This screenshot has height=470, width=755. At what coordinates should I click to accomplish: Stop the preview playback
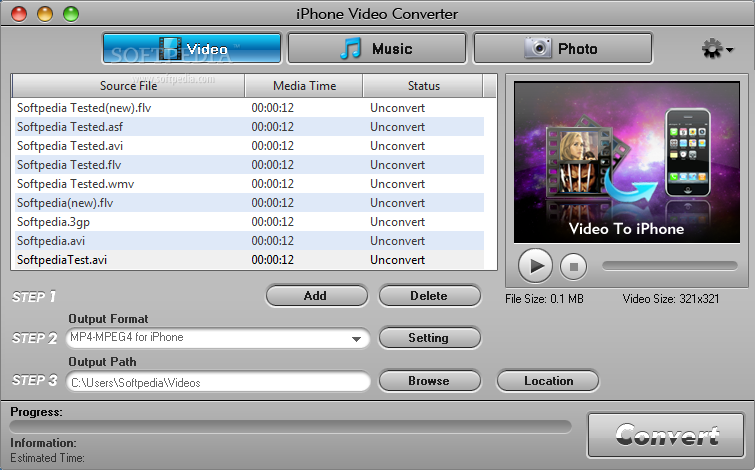[x=573, y=266]
